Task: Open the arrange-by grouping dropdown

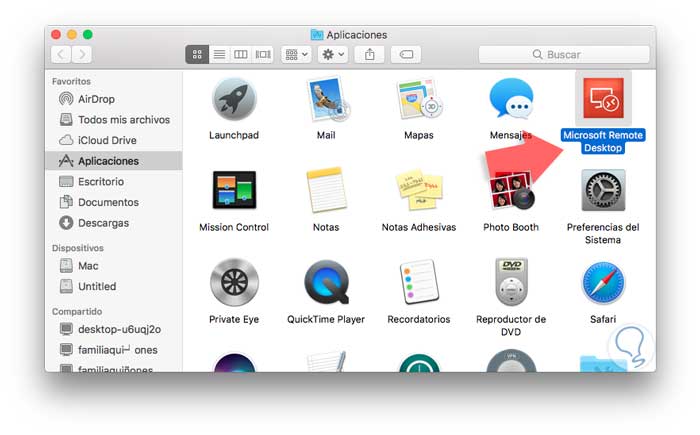Action: [x=296, y=54]
